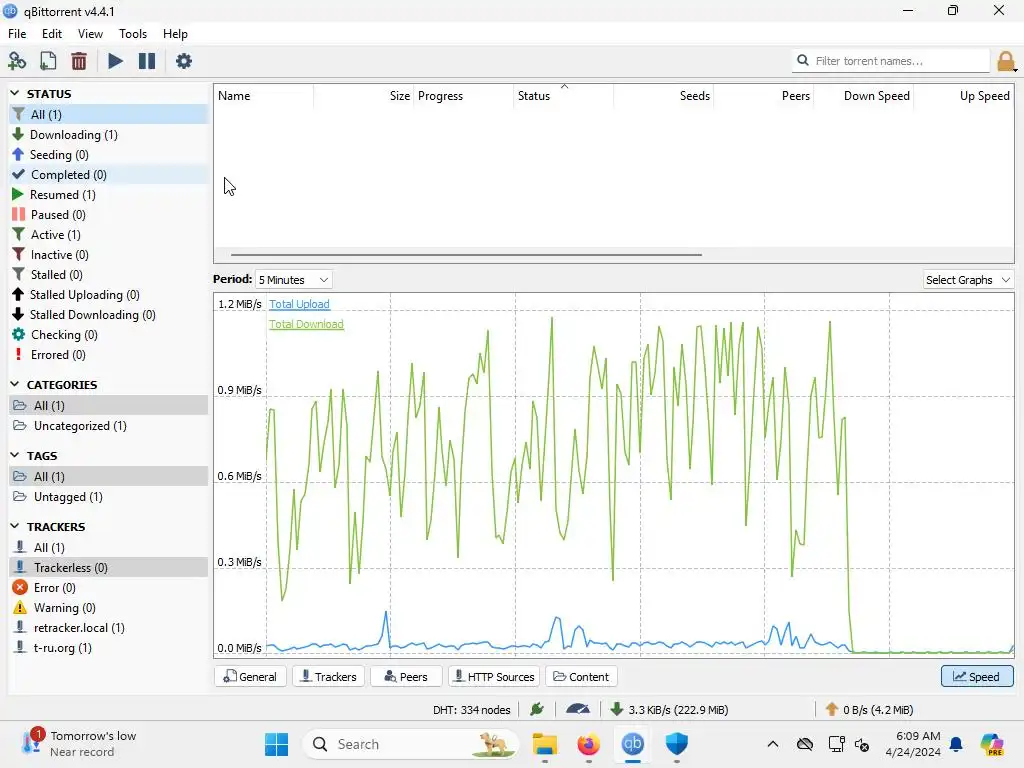Open Firefox from the taskbar
Screen dimensions: 1024x768
(x=588, y=744)
